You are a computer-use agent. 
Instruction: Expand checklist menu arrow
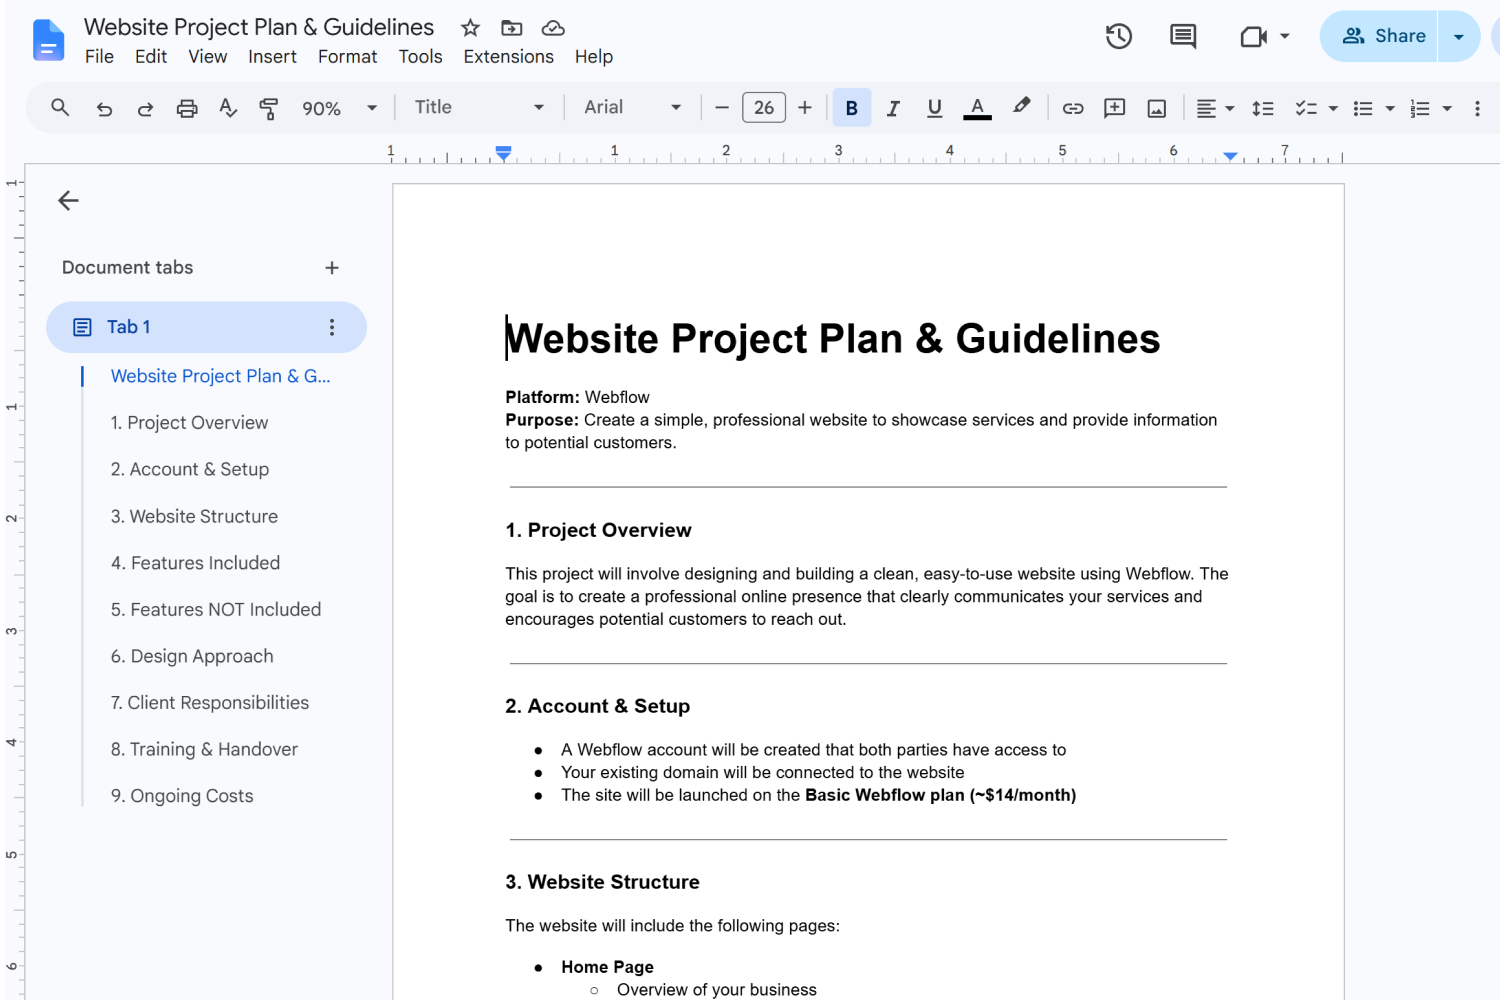point(1333,108)
